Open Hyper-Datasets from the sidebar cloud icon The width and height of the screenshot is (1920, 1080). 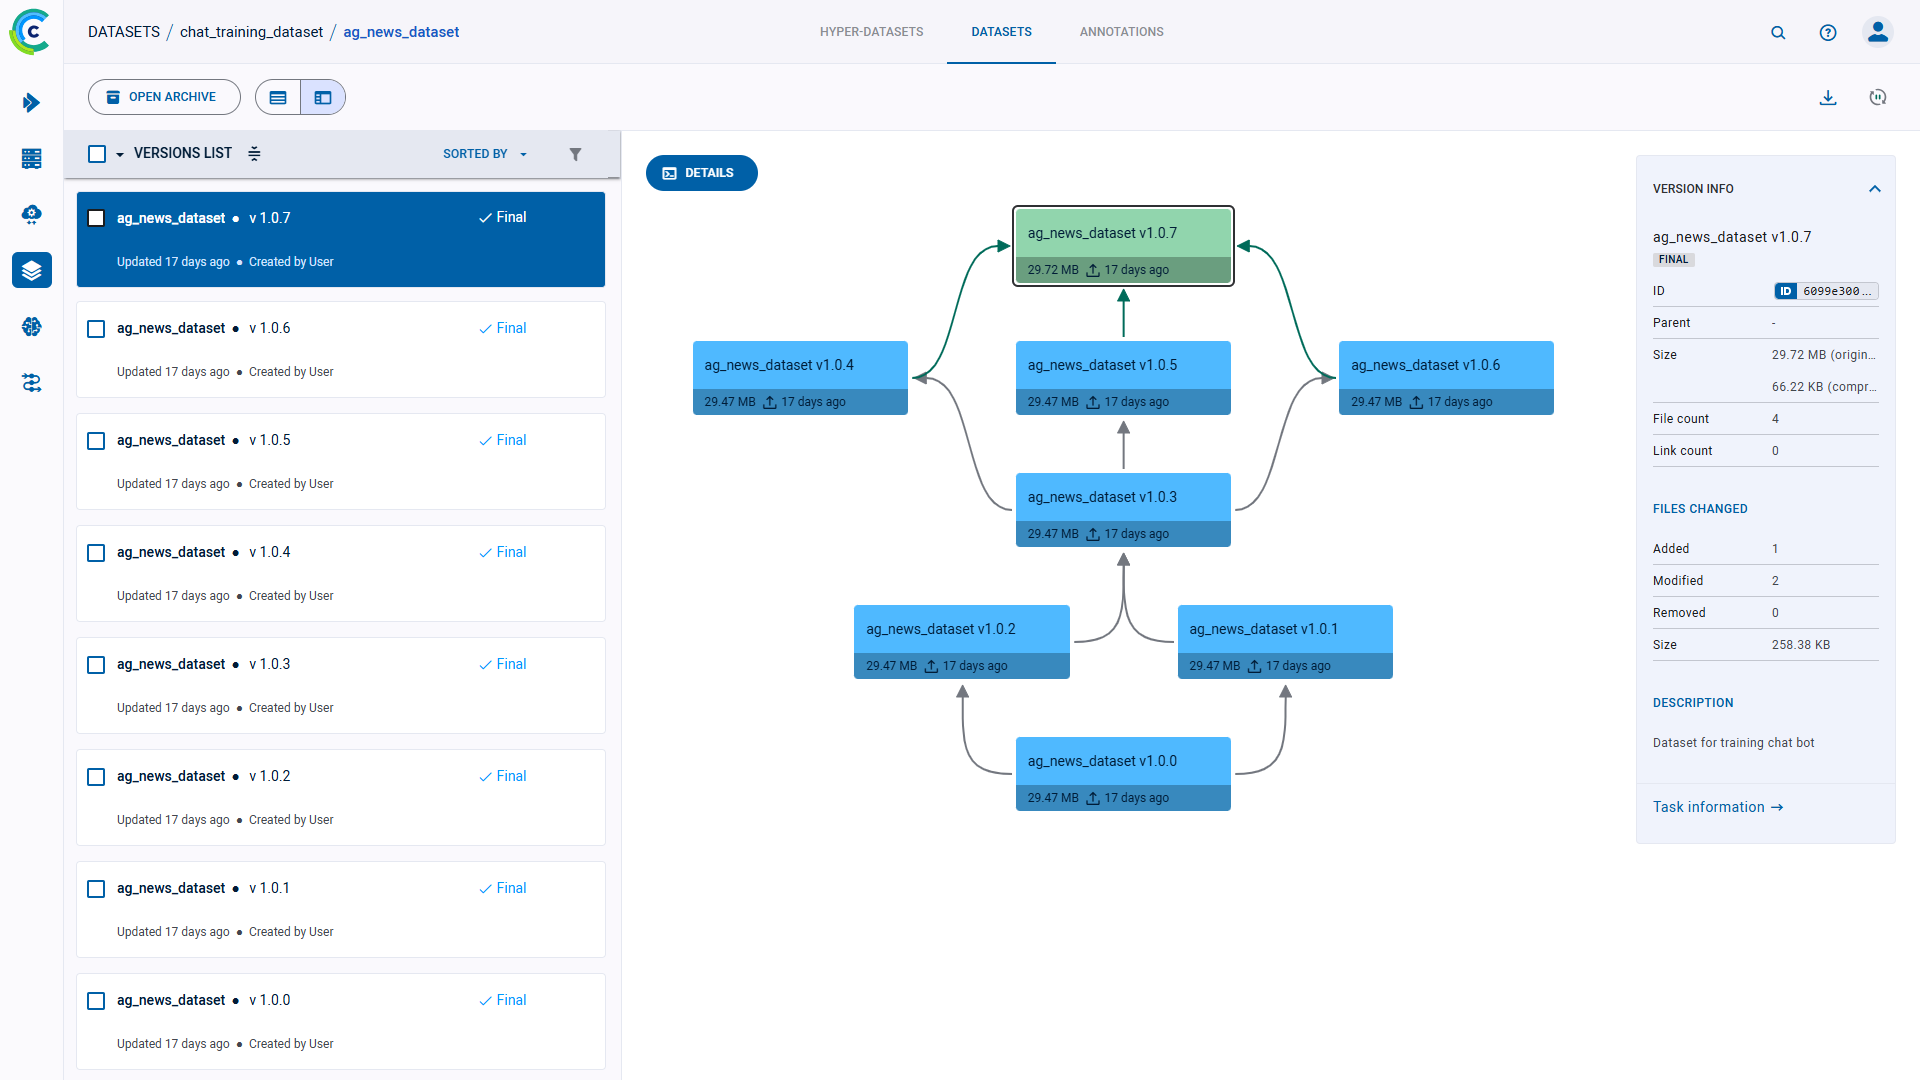click(x=31, y=214)
